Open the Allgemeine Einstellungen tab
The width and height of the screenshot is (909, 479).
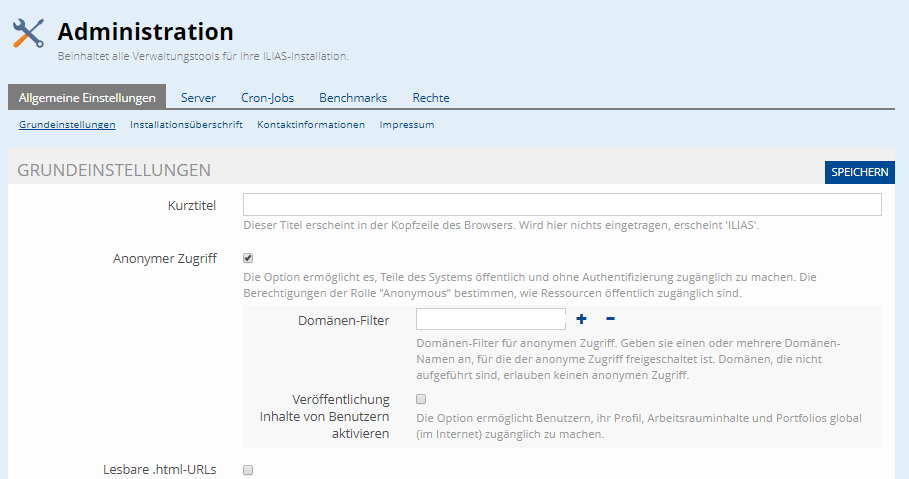(87, 98)
